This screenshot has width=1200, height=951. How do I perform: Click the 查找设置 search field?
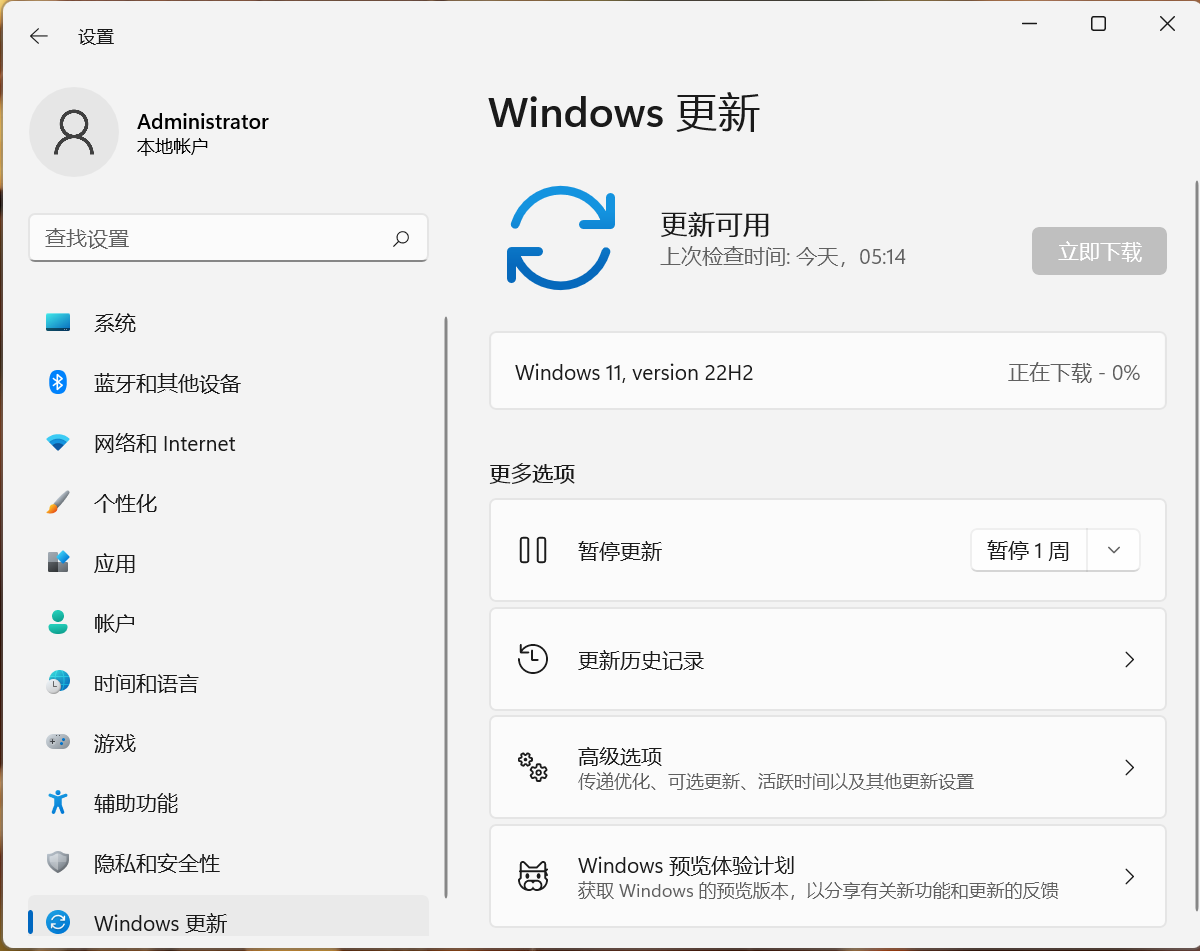228,238
